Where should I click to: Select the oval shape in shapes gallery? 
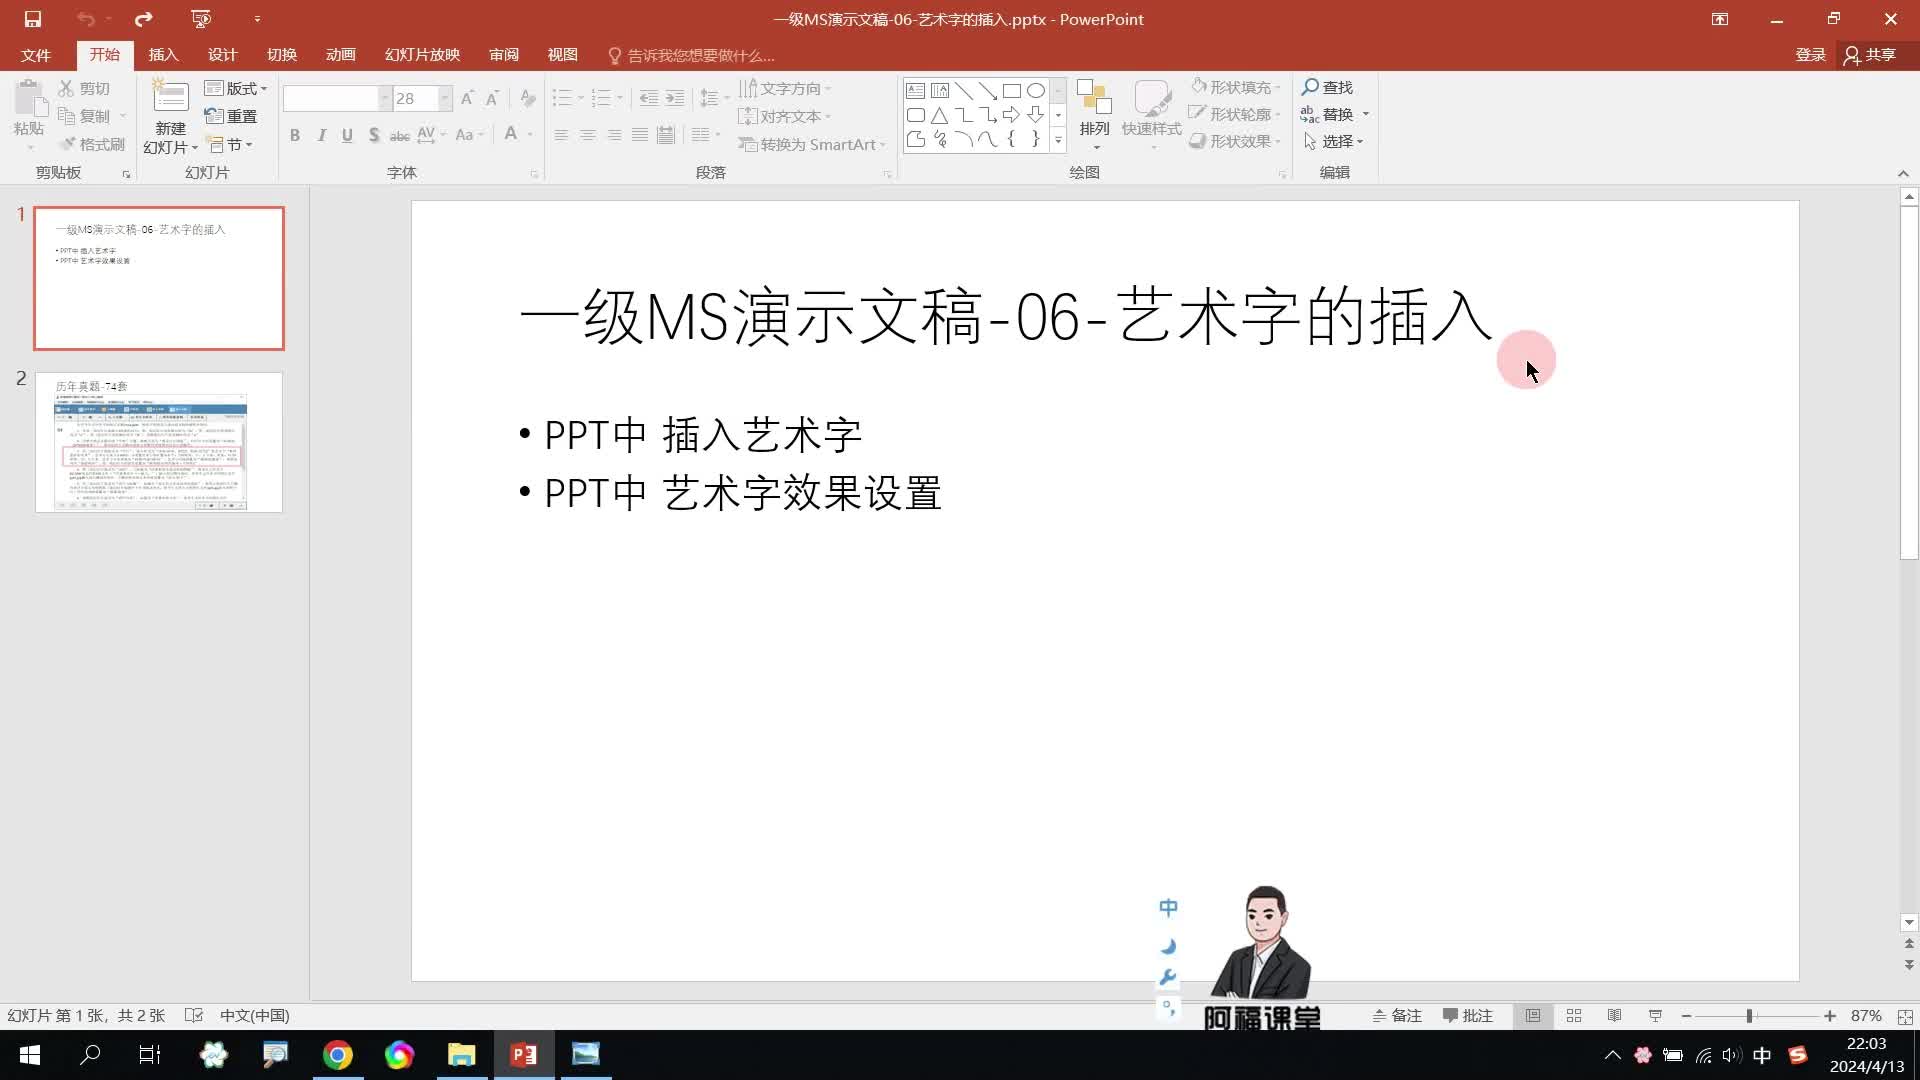1036,90
